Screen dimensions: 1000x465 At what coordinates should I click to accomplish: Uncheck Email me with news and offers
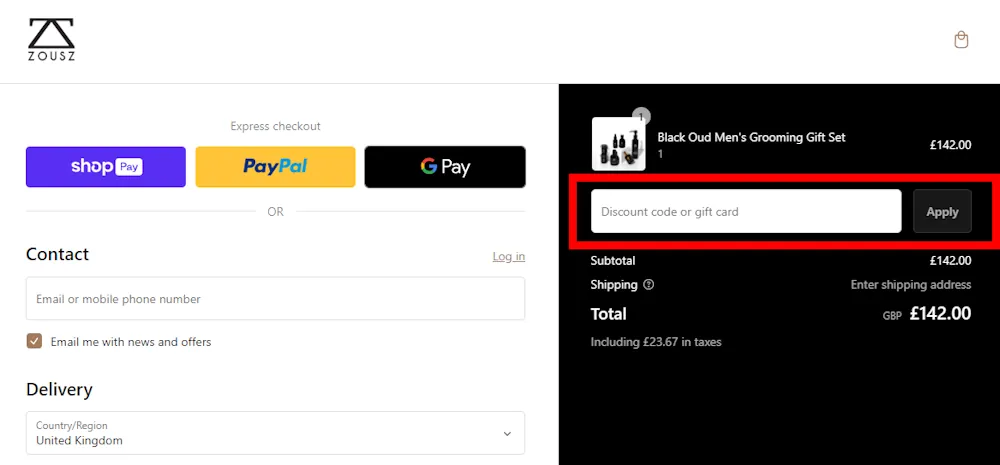(x=34, y=341)
